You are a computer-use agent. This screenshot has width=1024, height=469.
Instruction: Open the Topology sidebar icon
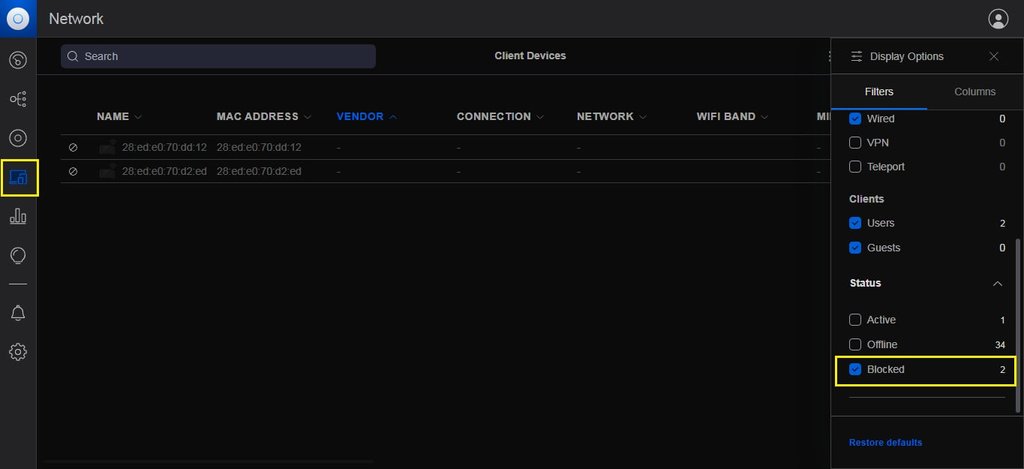(18, 99)
